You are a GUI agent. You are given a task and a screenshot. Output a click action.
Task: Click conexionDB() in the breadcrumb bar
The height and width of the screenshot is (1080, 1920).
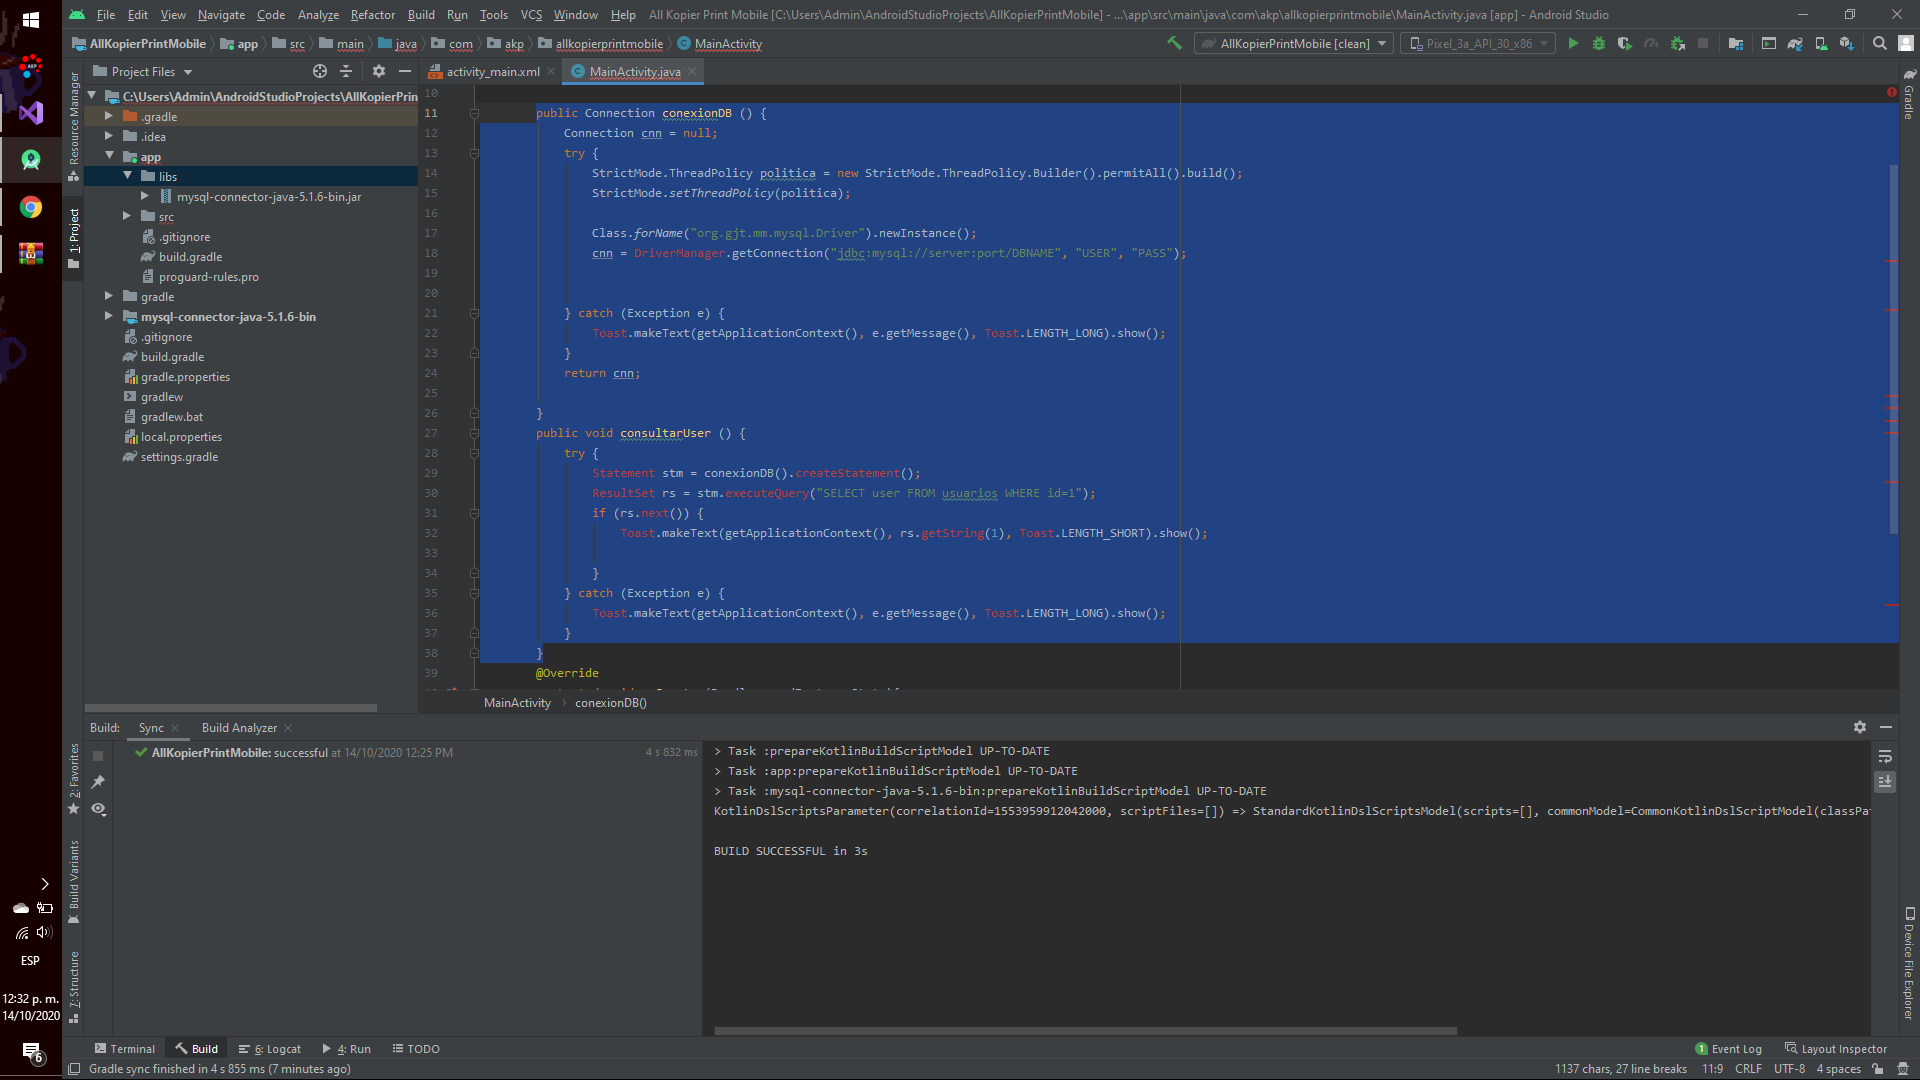(611, 702)
